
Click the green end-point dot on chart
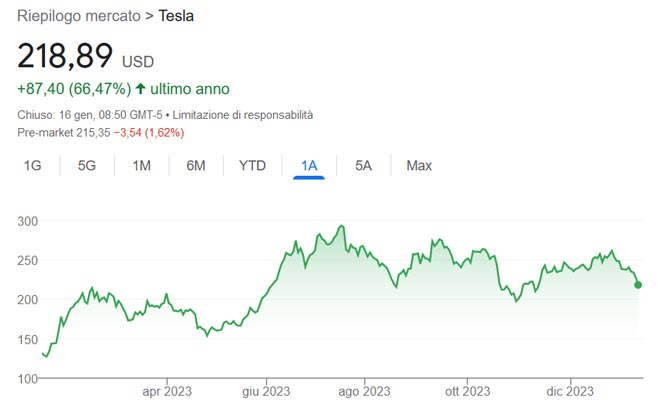pyautogui.click(x=638, y=285)
